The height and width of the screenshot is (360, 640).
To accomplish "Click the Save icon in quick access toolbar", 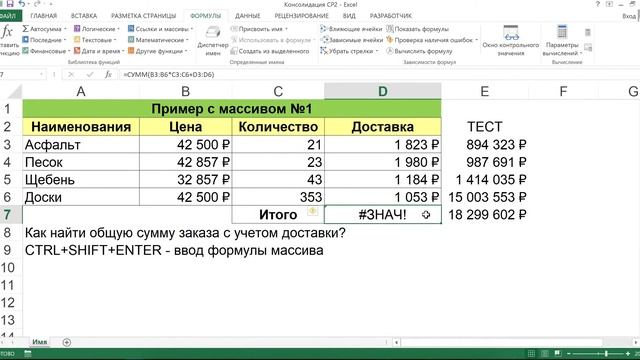I will [x=10, y=4].
